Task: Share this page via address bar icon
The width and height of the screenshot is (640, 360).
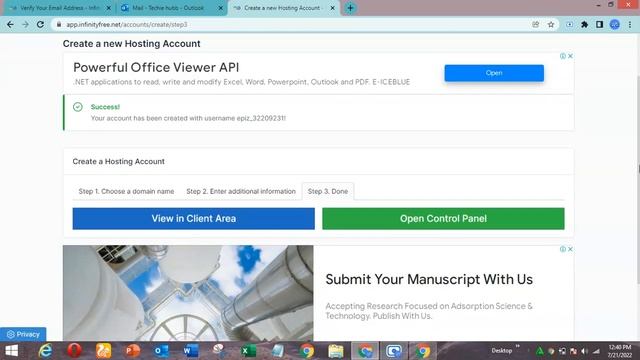Action: tap(536, 24)
